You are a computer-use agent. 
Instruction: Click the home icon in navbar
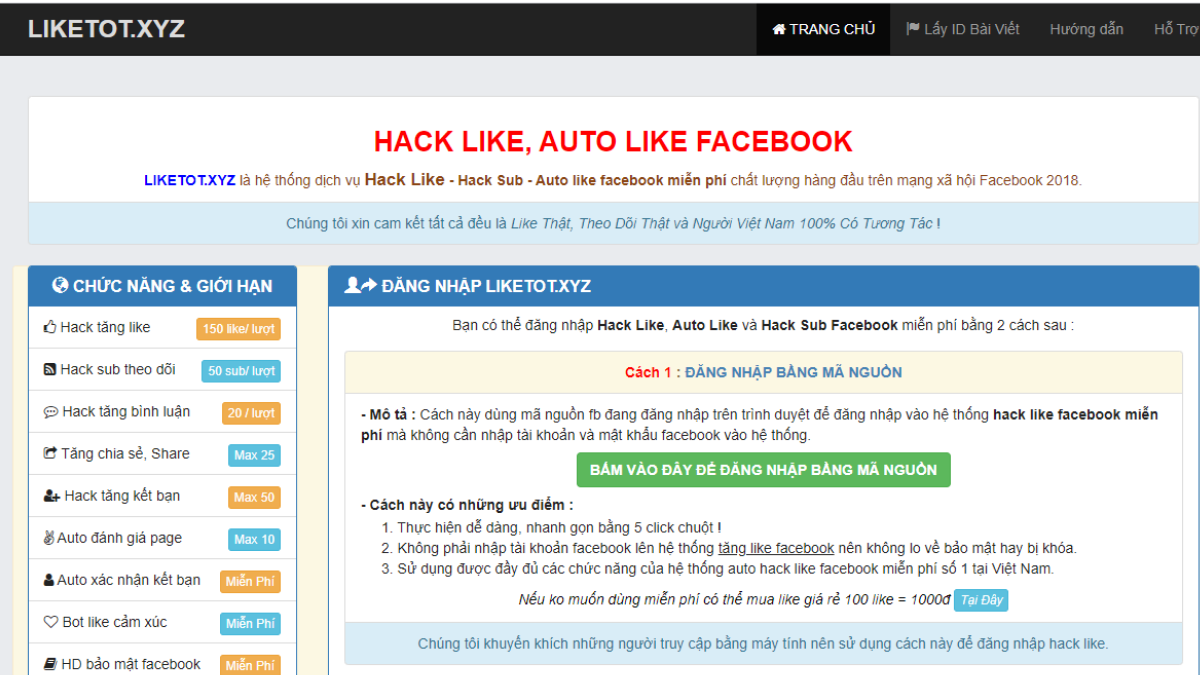coord(779,29)
